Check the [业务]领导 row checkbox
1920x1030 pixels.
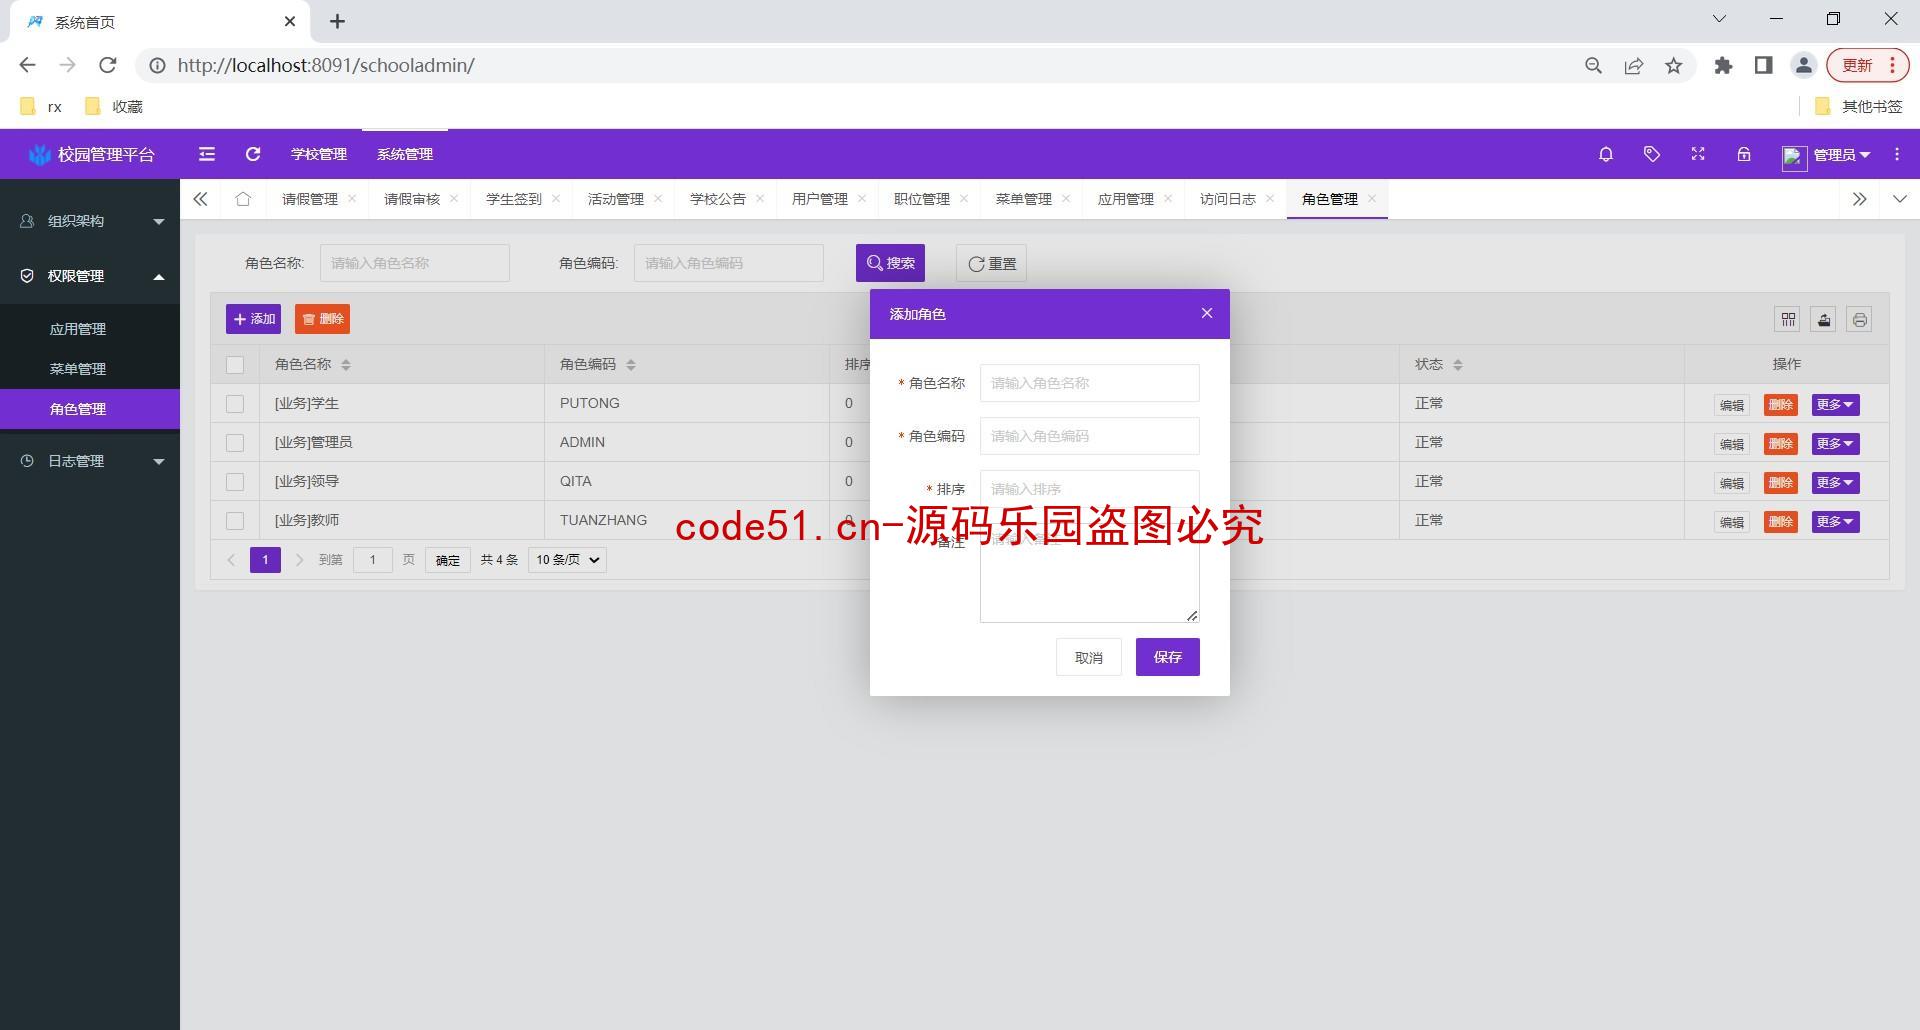[235, 482]
